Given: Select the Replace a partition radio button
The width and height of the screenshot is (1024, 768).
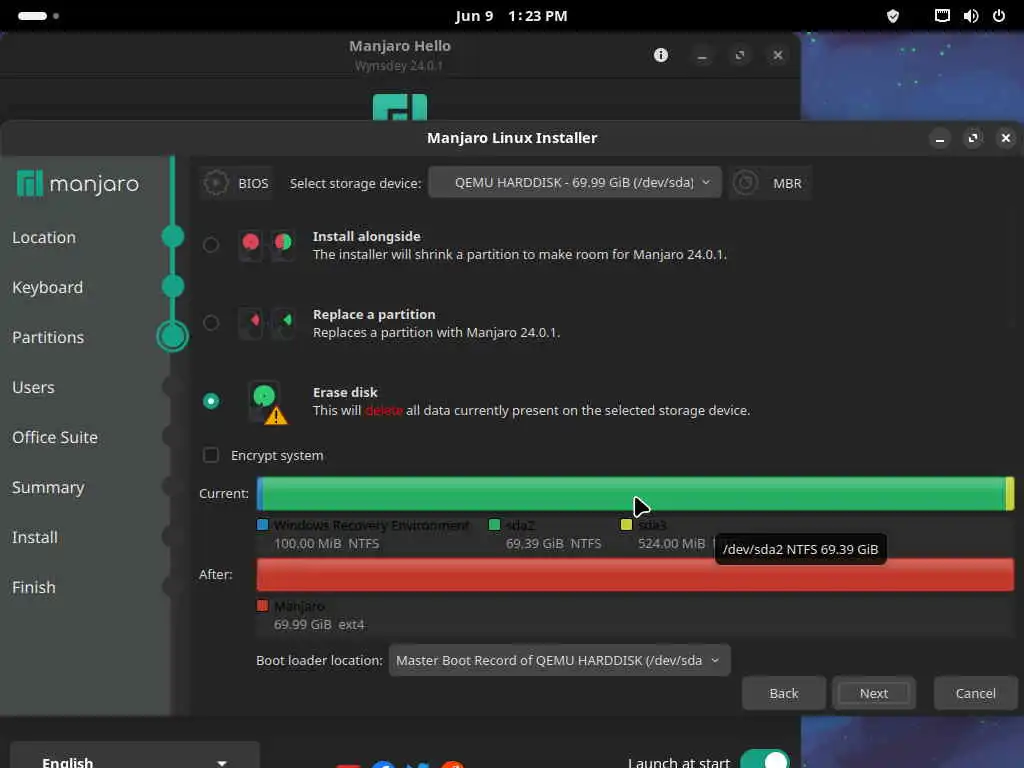Looking at the screenshot, I should pos(211,323).
